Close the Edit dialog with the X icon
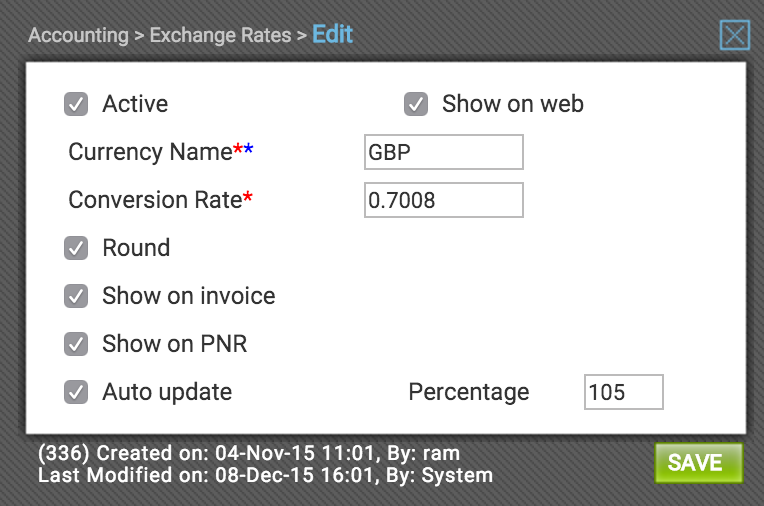The width and height of the screenshot is (764, 506). pyautogui.click(x=735, y=35)
